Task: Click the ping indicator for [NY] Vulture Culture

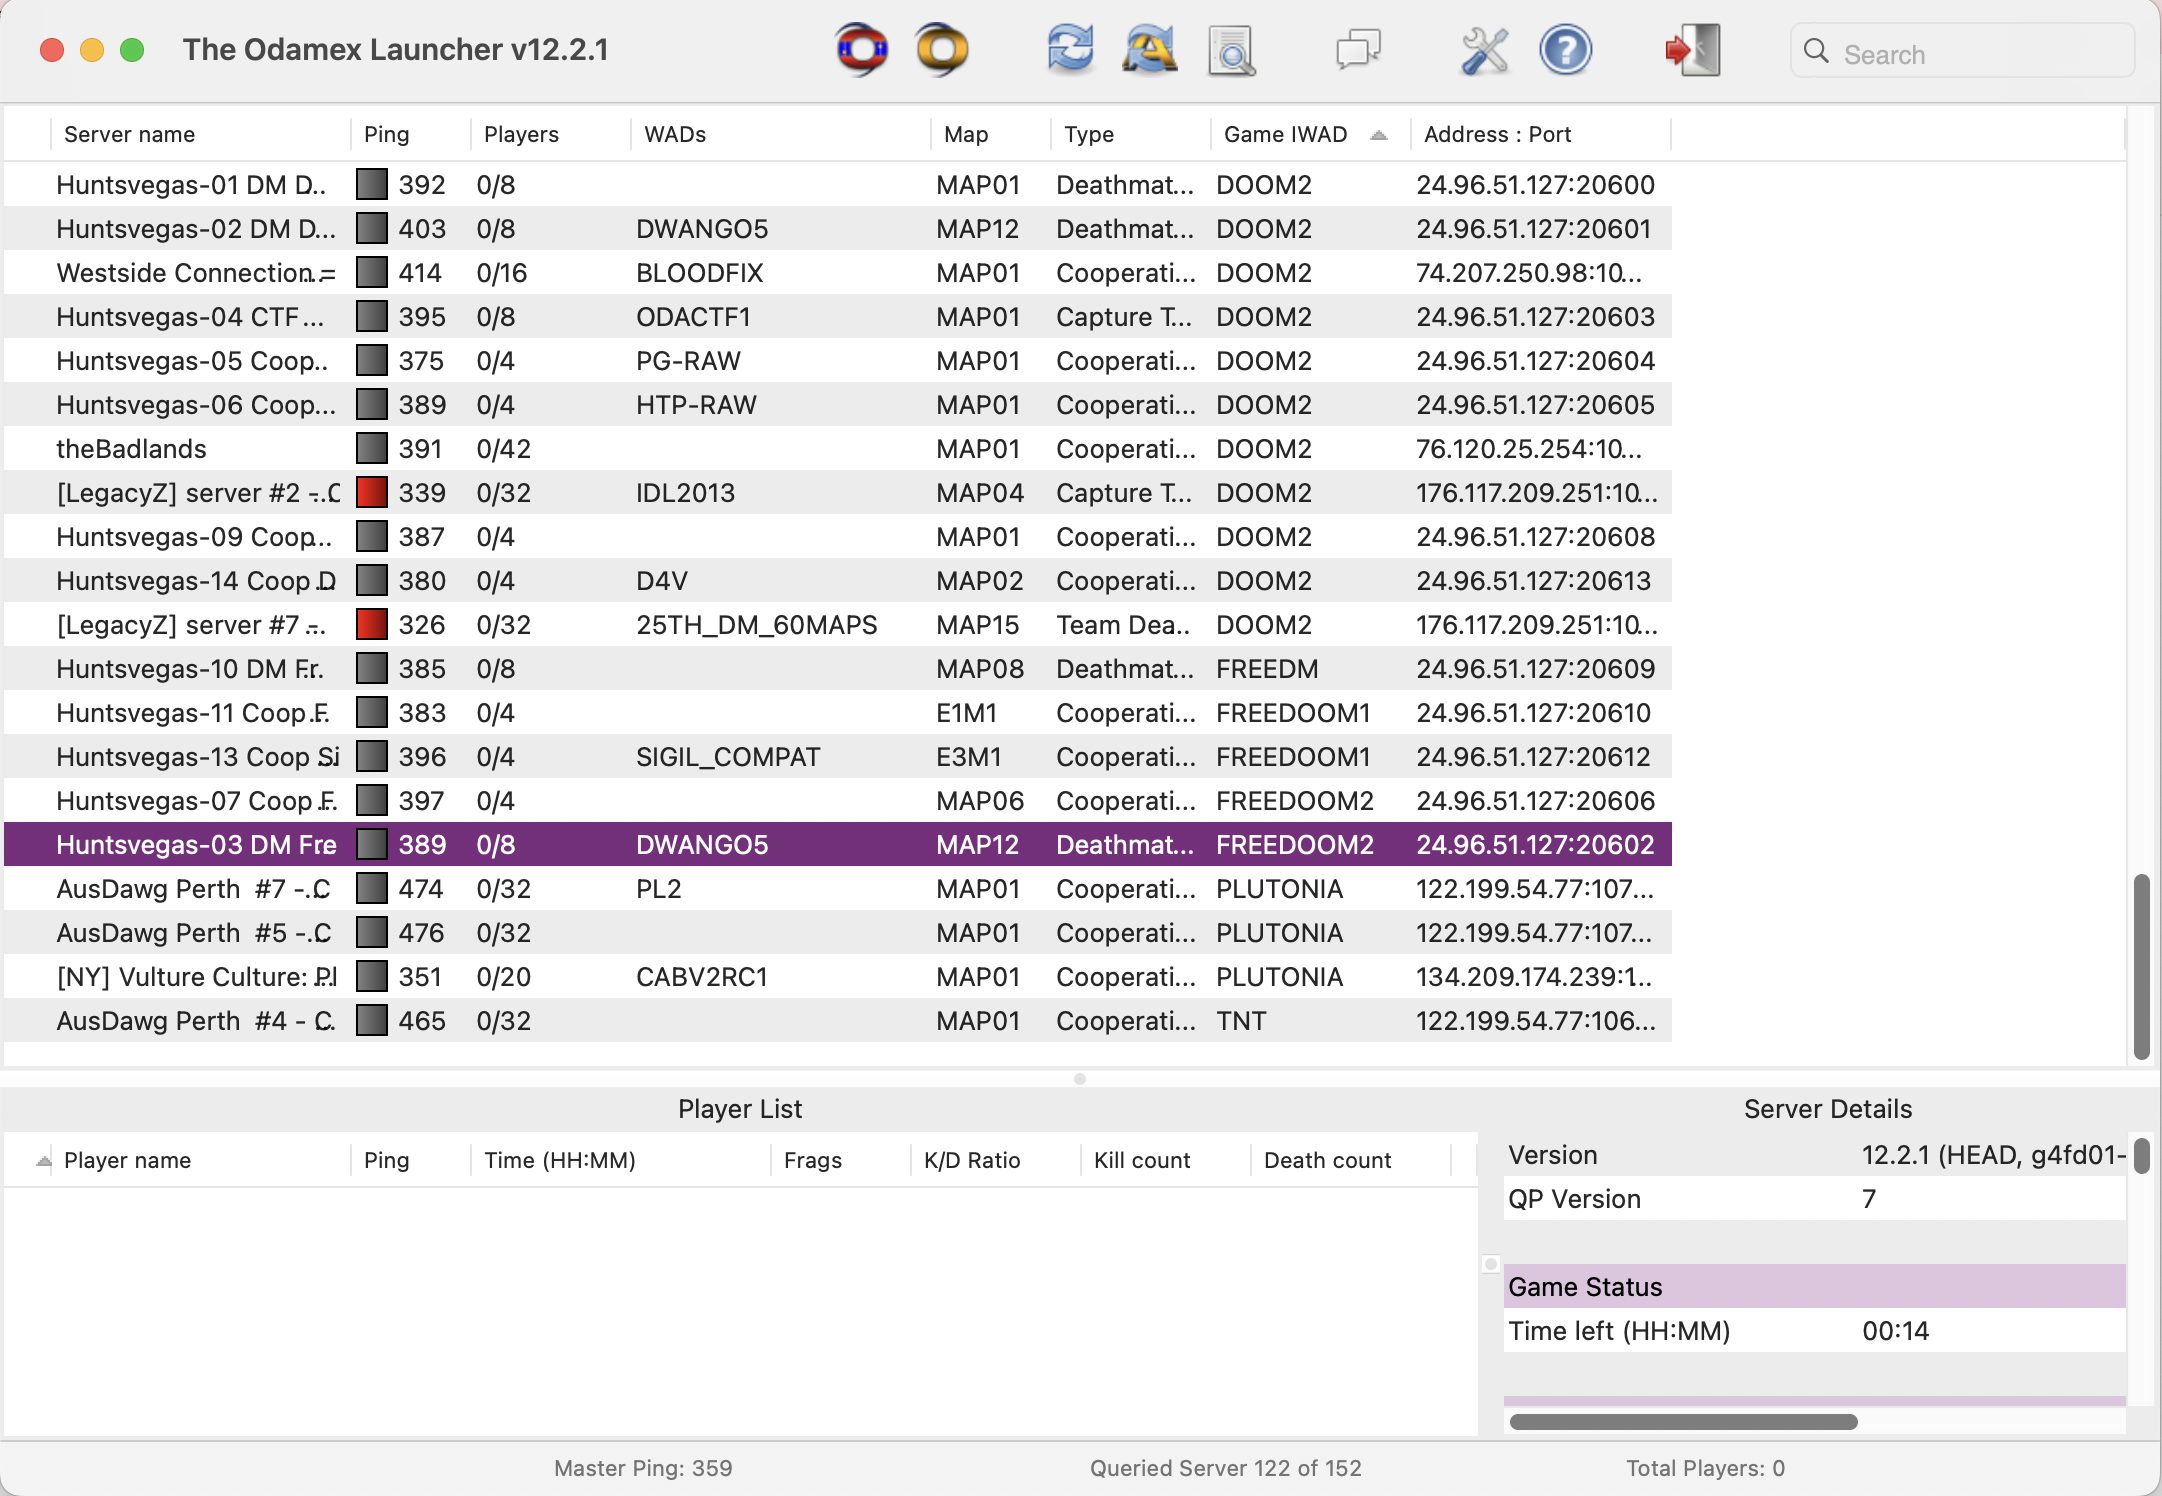Action: coord(372,977)
